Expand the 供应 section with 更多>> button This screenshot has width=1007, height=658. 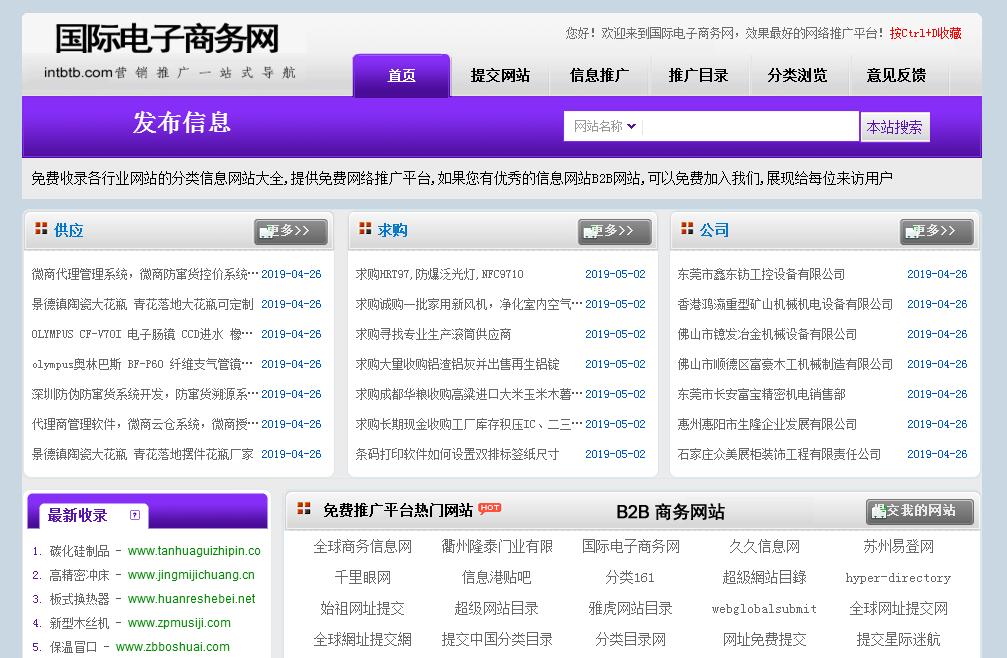(290, 231)
